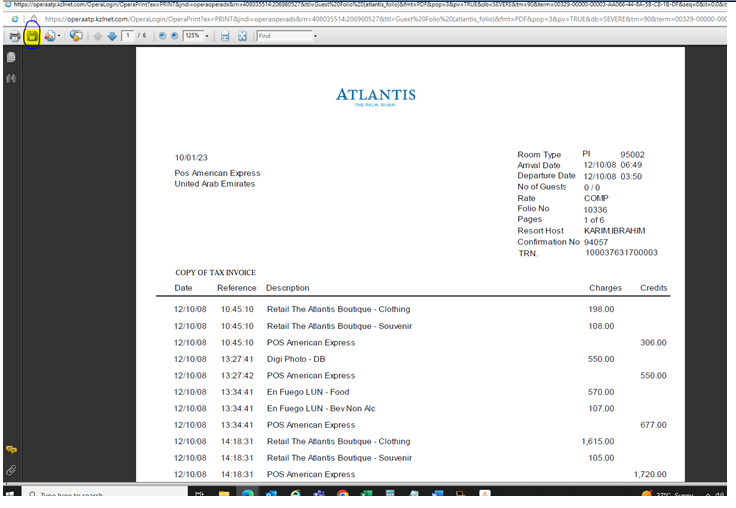
Task: Click the address bar URL
Action: pos(385,19)
